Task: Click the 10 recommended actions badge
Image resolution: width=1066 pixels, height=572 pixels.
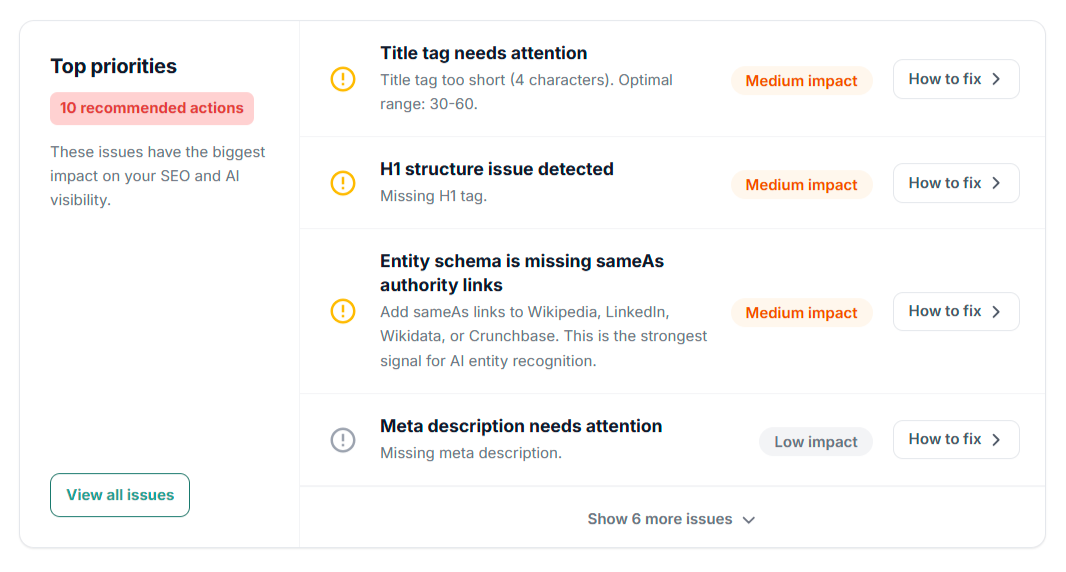Action: click(152, 108)
